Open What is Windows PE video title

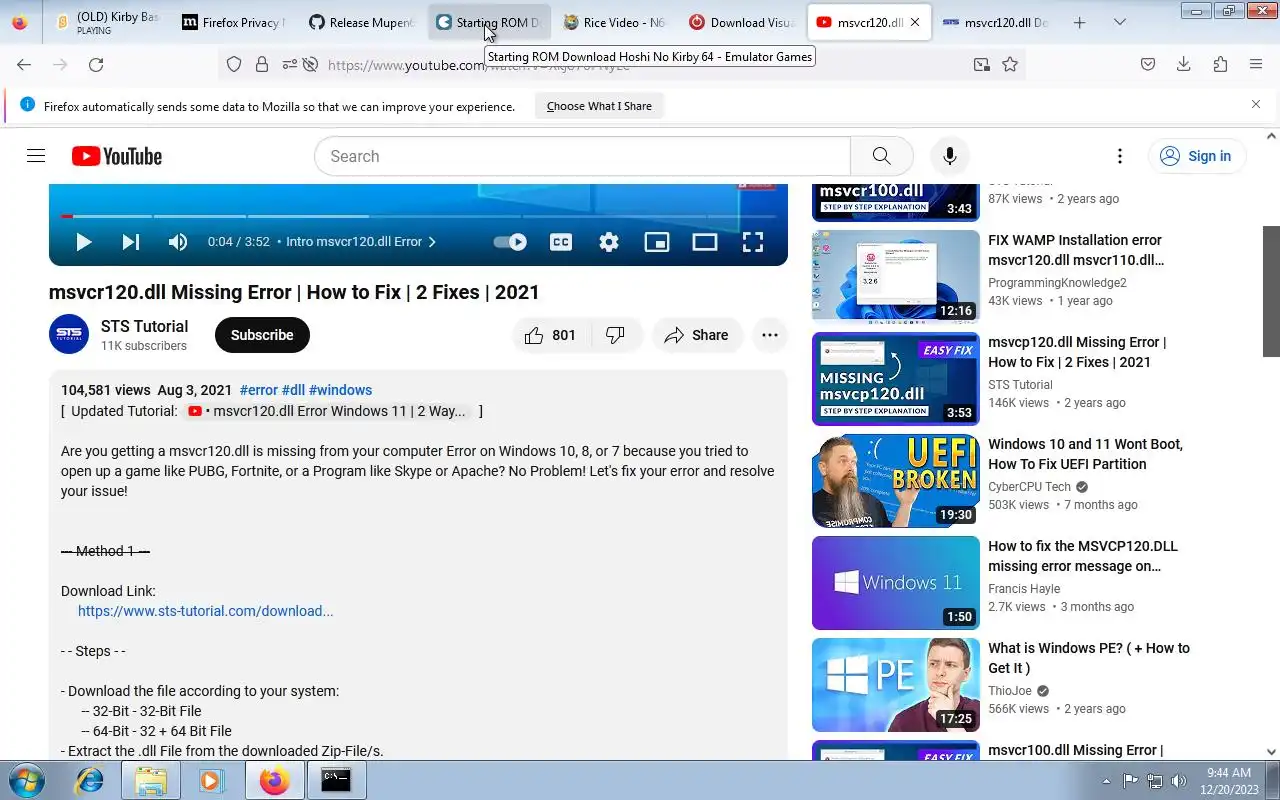click(x=1088, y=658)
